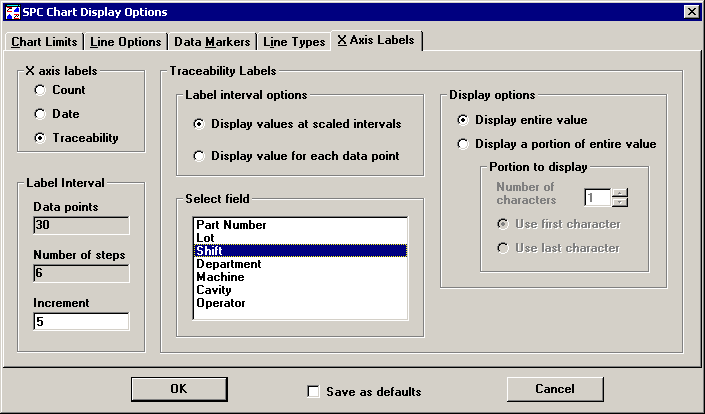Choose Date for X axis labels
705x414 pixels.
click(x=40, y=114)
